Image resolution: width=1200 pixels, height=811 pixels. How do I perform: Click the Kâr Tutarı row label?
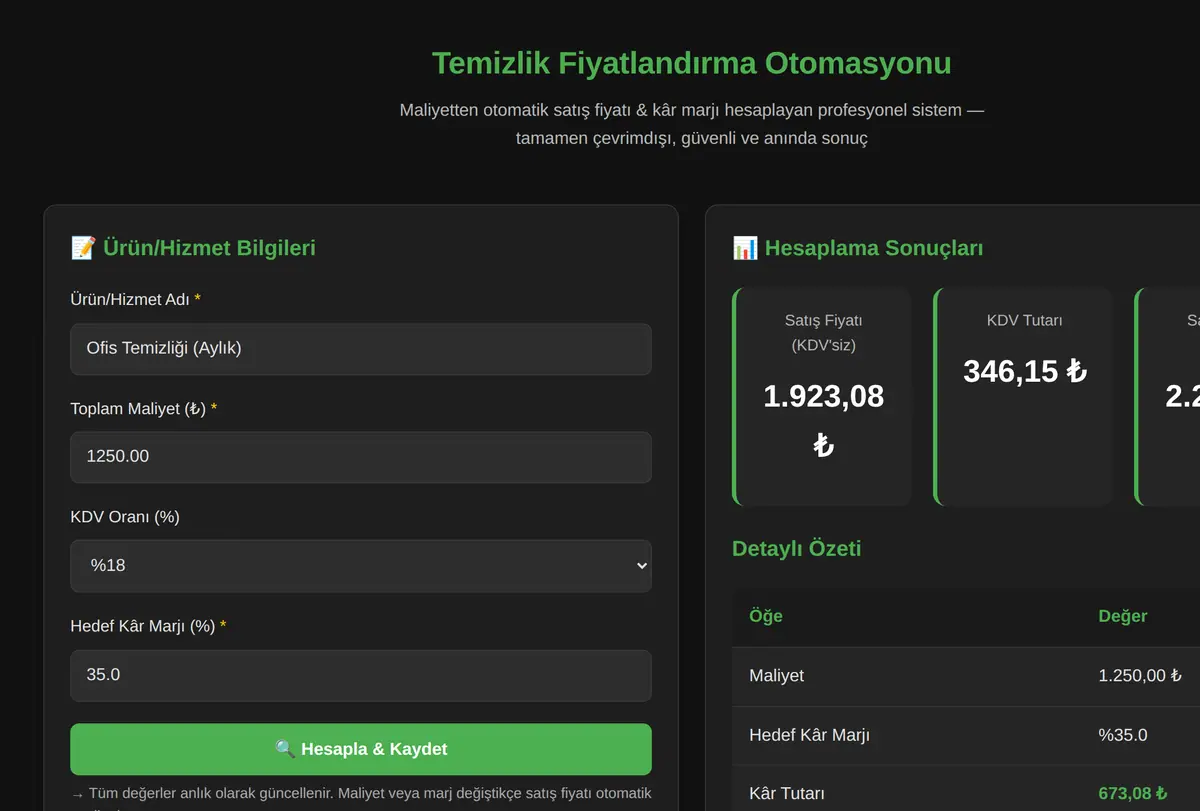coord(787,793)
